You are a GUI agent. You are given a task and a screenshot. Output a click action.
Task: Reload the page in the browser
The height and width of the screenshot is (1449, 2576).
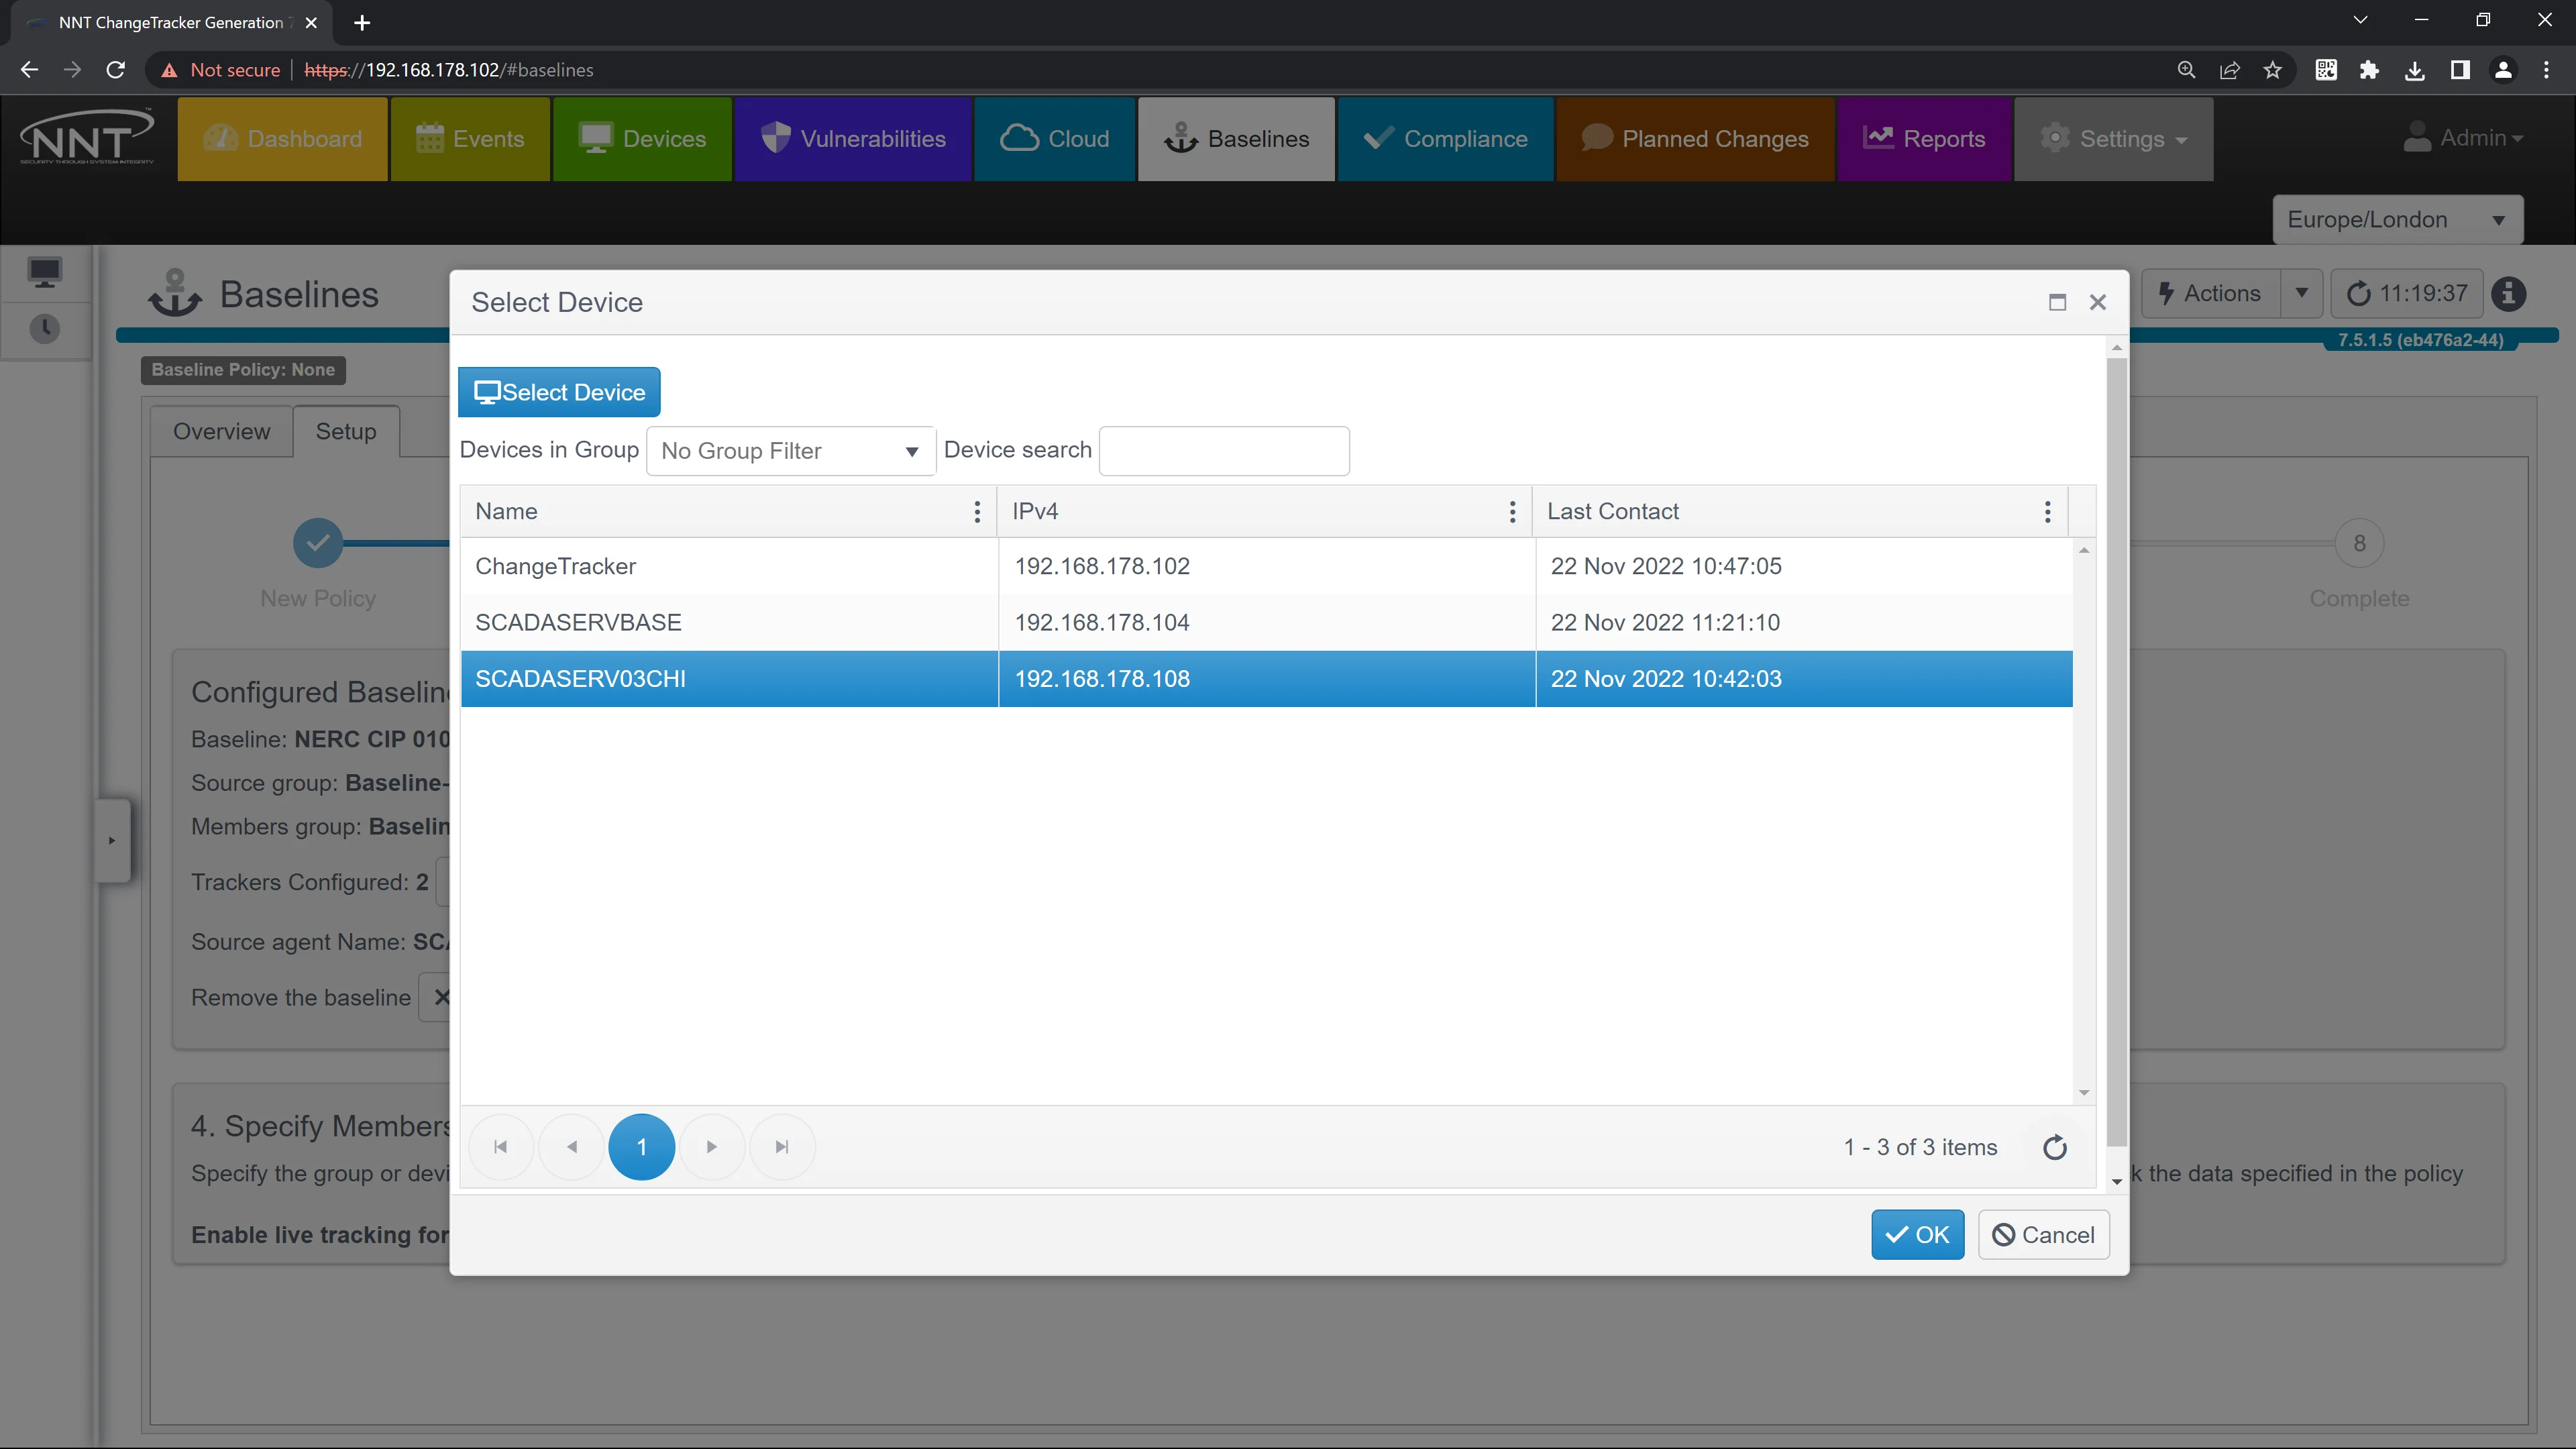[x=116, y=70]
